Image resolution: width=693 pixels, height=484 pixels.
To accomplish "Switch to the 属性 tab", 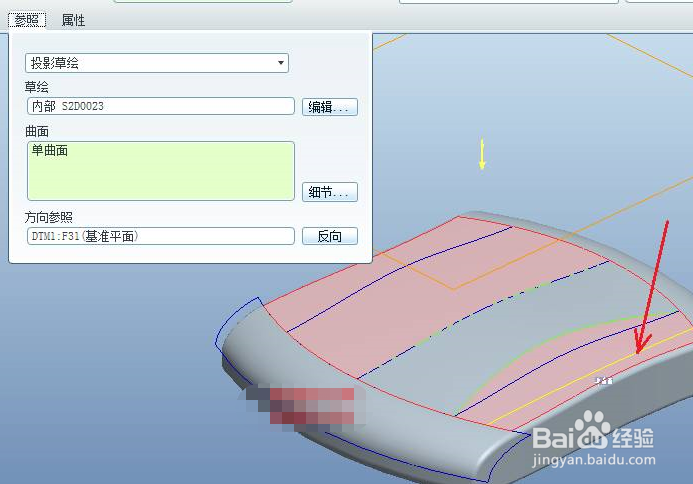I will tap(73, 20).
